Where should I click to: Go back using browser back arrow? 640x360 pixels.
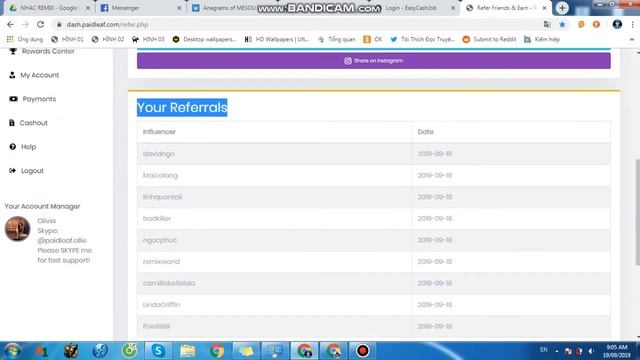click(10, 24)
